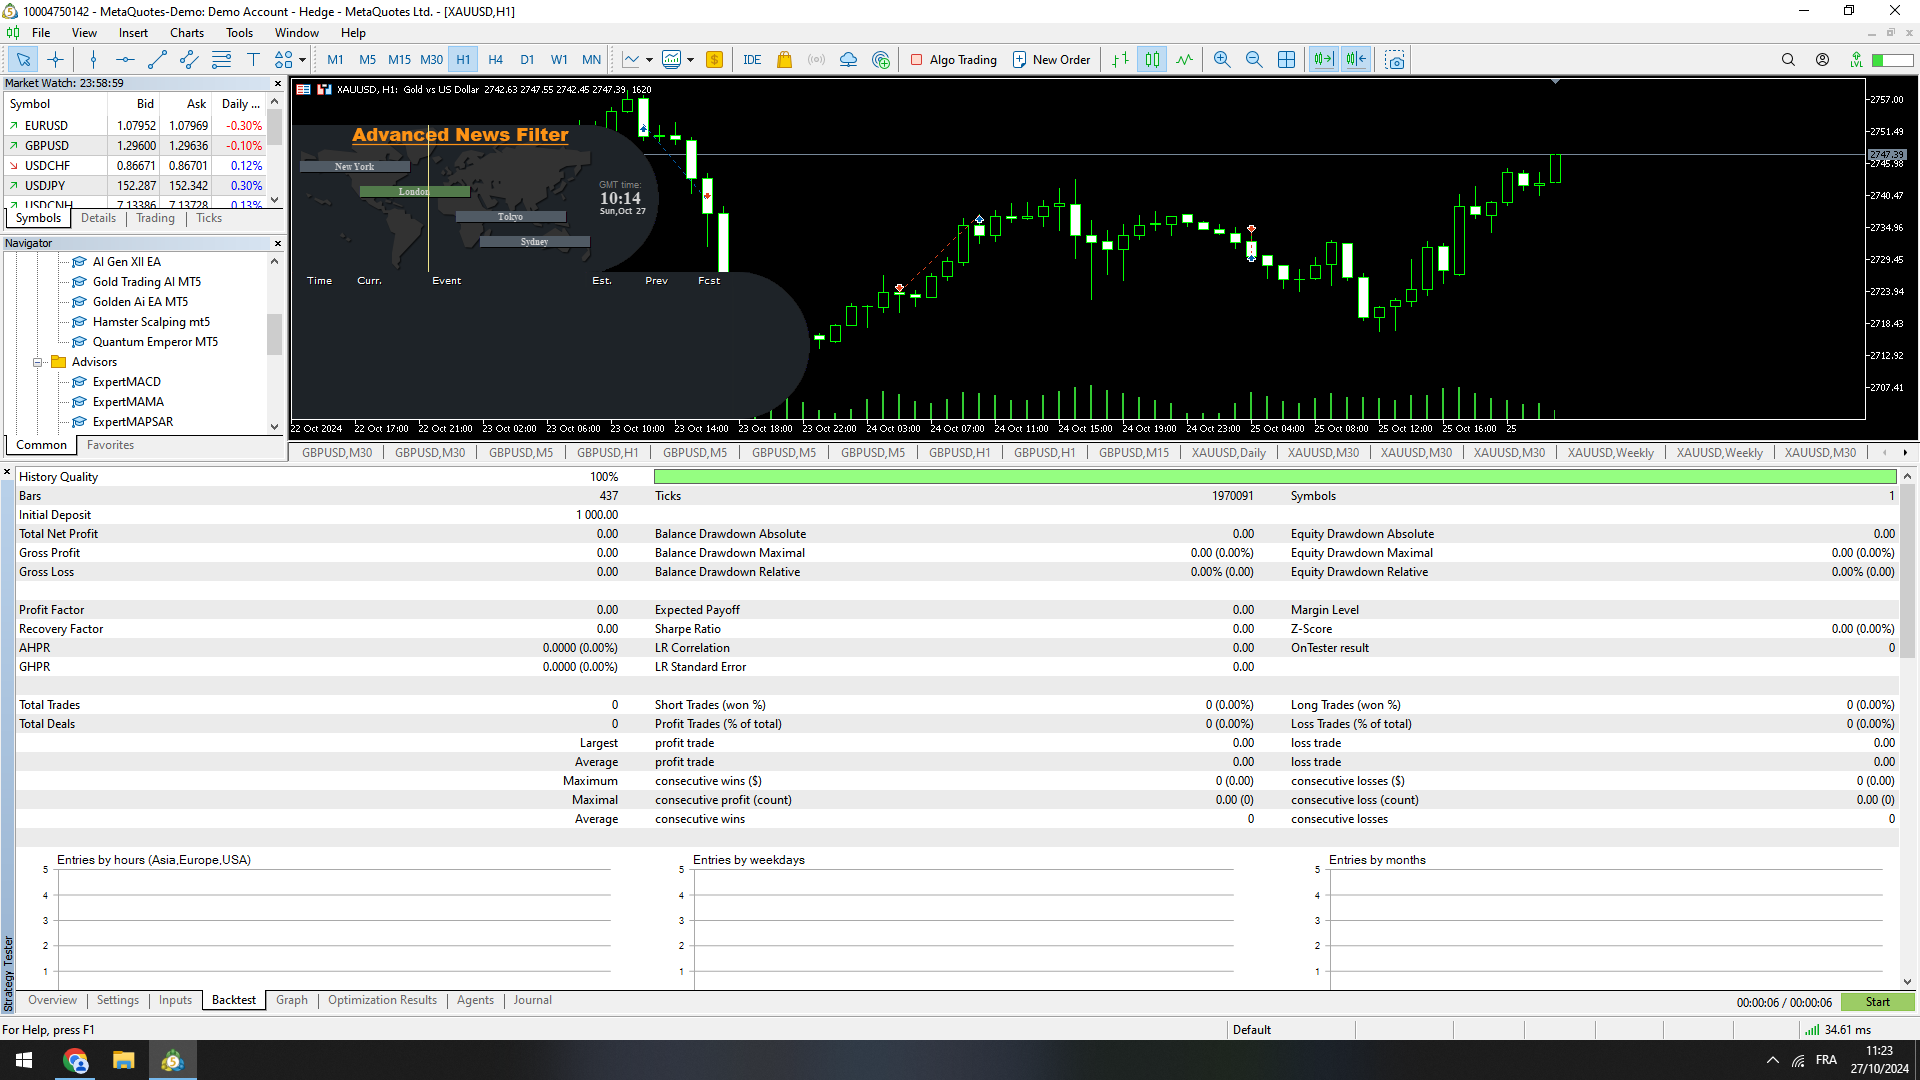The image size is (1920, 1080).
Task: Take a chart screenshot
Action: (1395, 60)
